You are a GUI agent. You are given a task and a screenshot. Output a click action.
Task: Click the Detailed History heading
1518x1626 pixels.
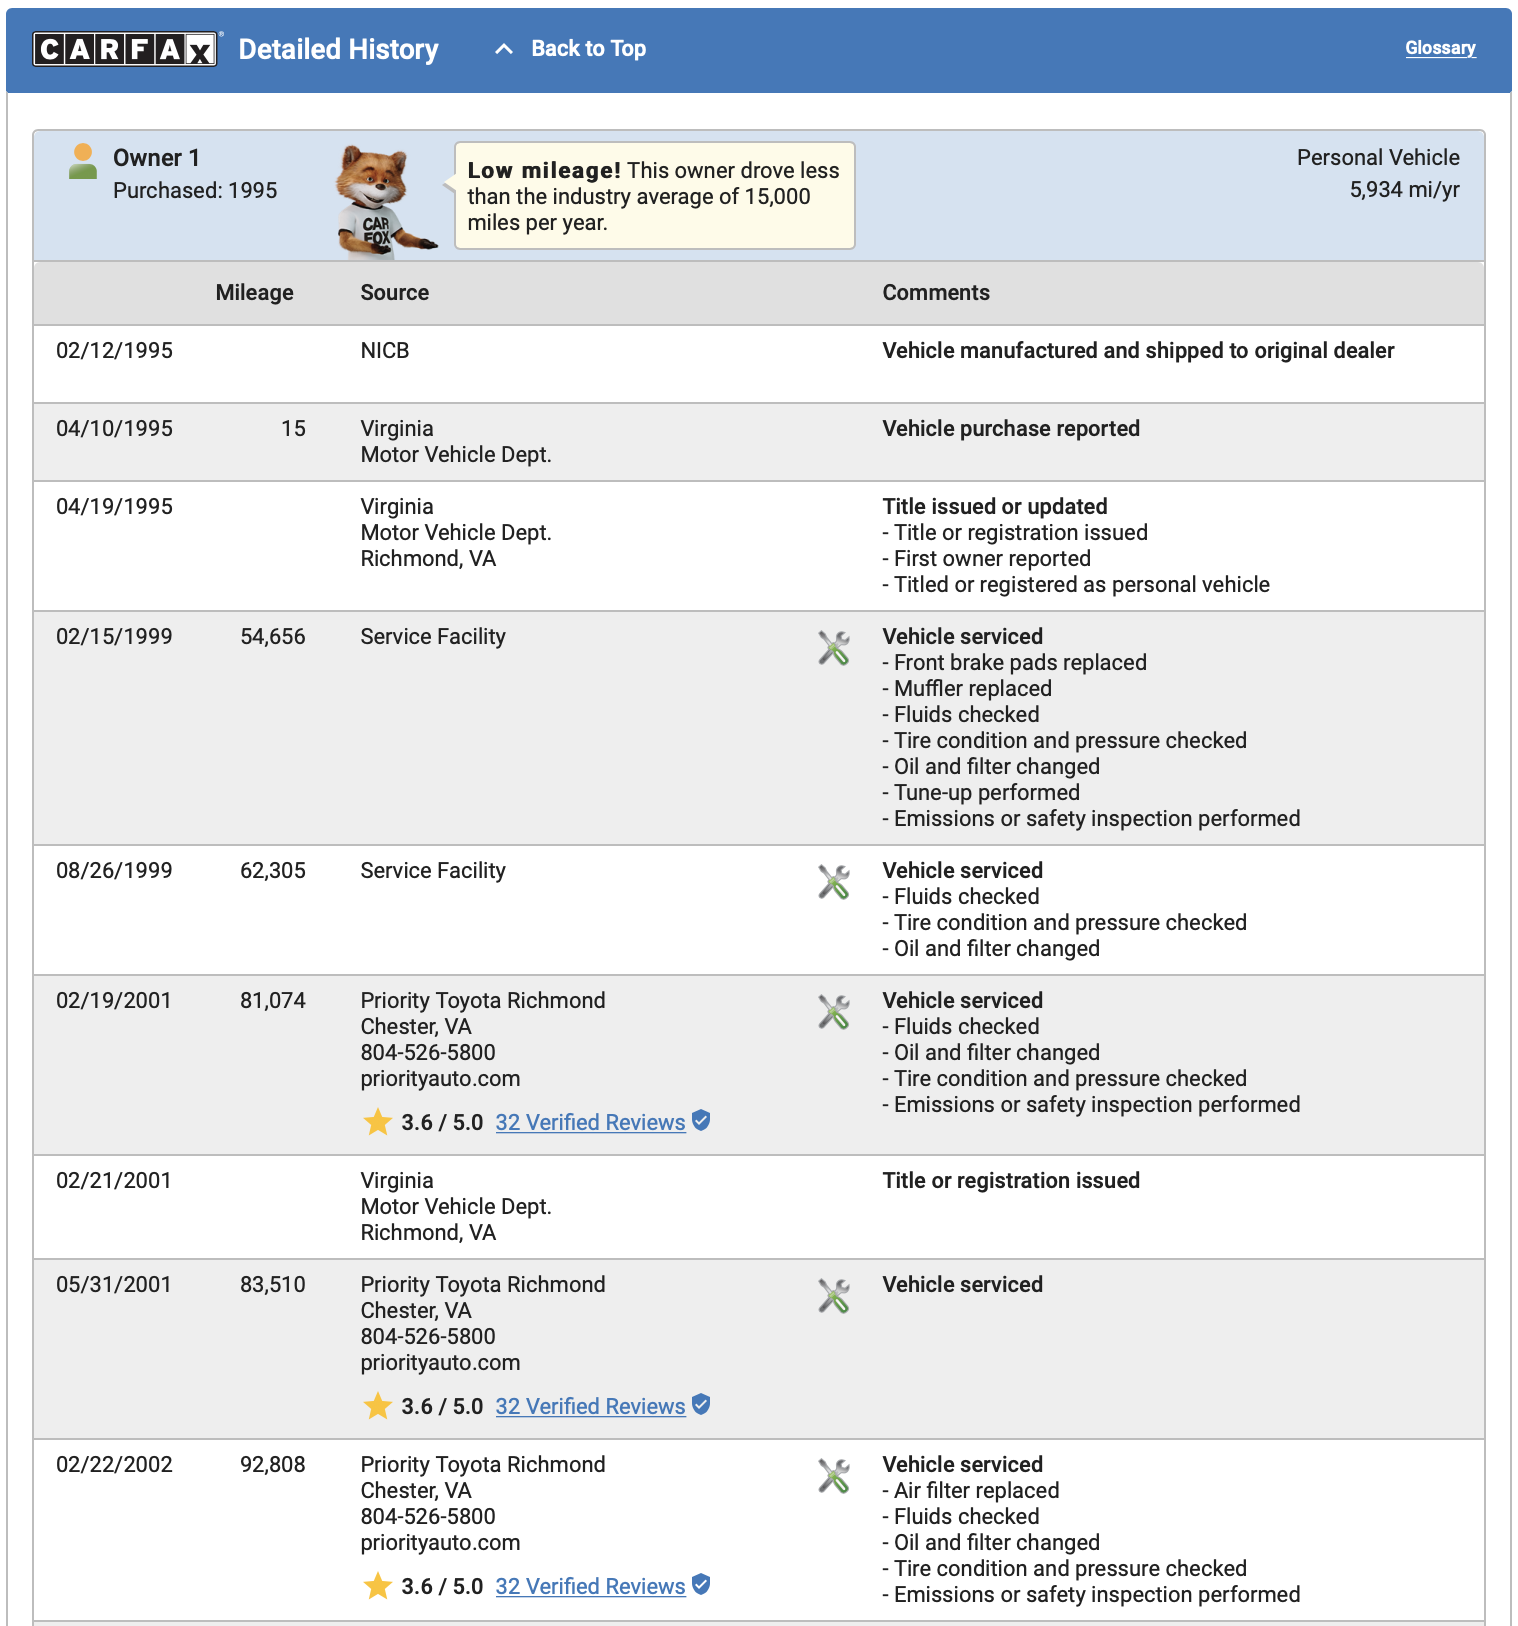(x=338, y=49)
